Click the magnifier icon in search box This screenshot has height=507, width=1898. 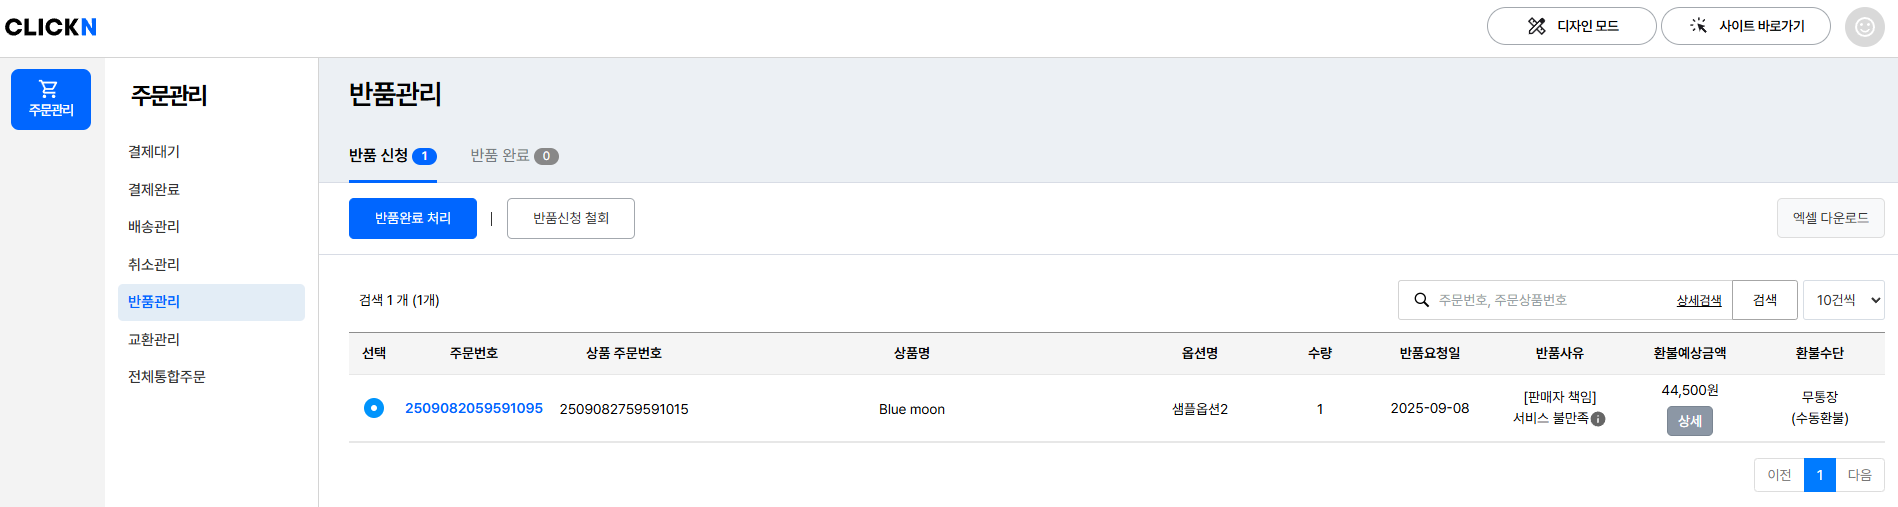pos(1421,300)
